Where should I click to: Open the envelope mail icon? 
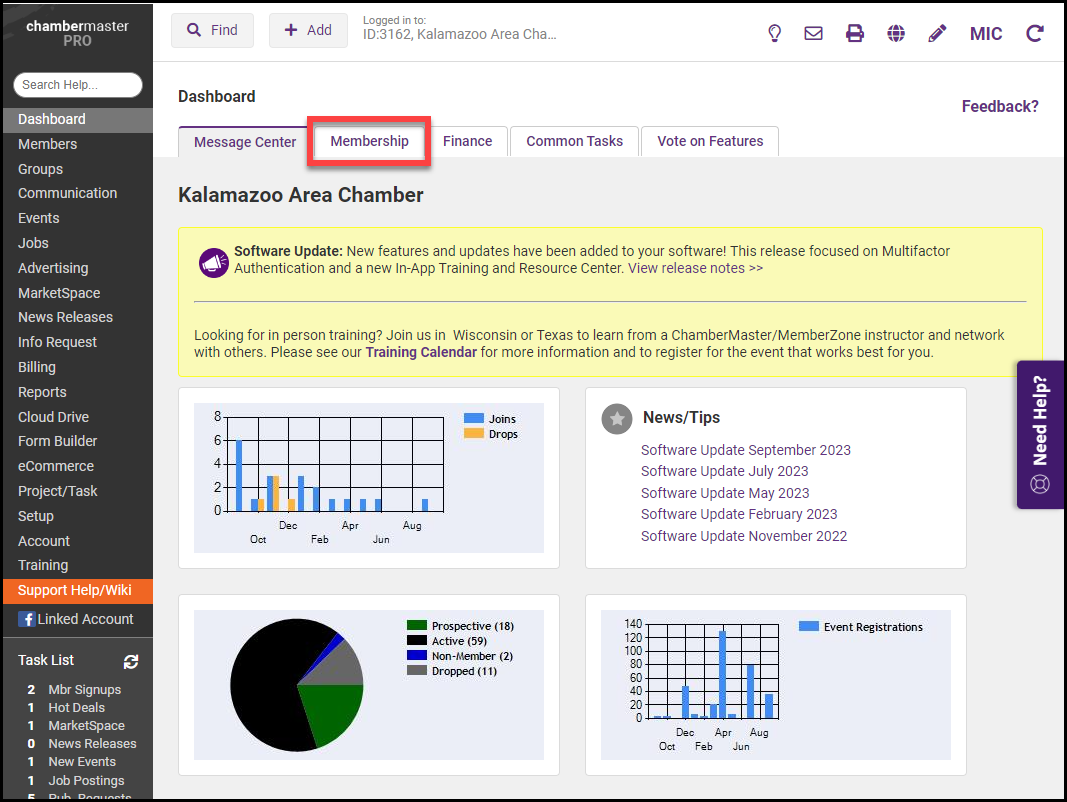click(x=814, y=33)
